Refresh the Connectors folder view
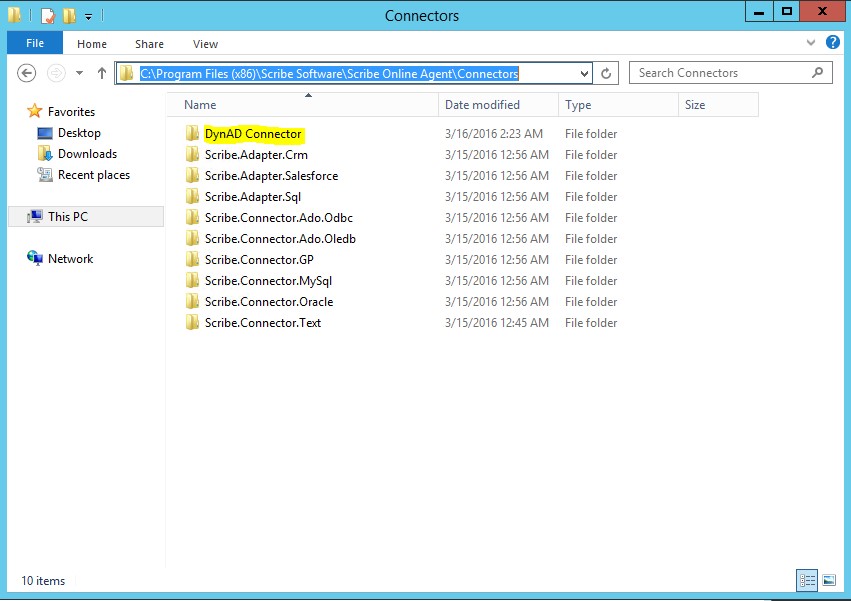The height and width of the screenshot is (601, 851). (606, 73)
